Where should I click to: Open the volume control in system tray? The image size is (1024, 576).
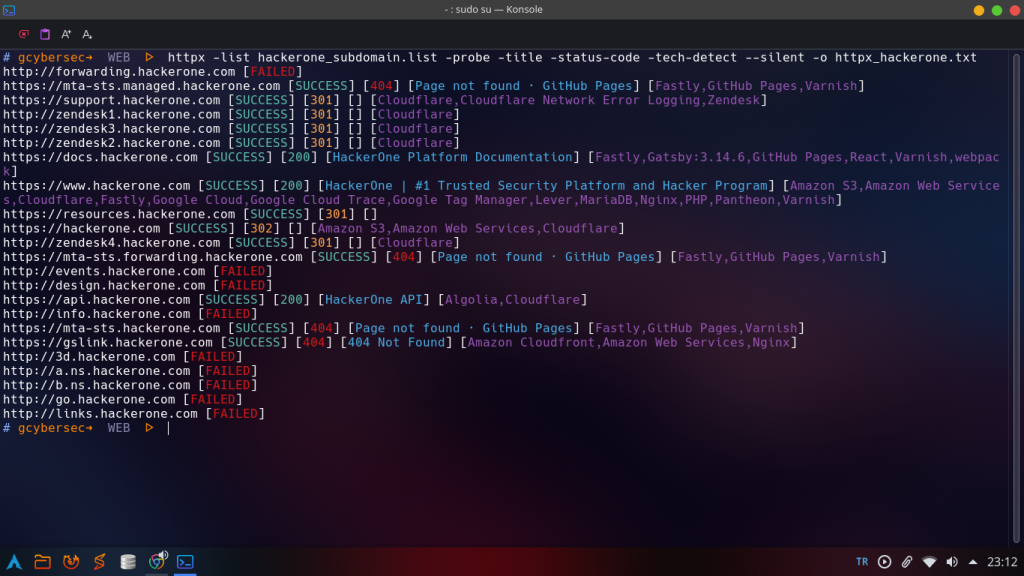[x=952, y=562]
